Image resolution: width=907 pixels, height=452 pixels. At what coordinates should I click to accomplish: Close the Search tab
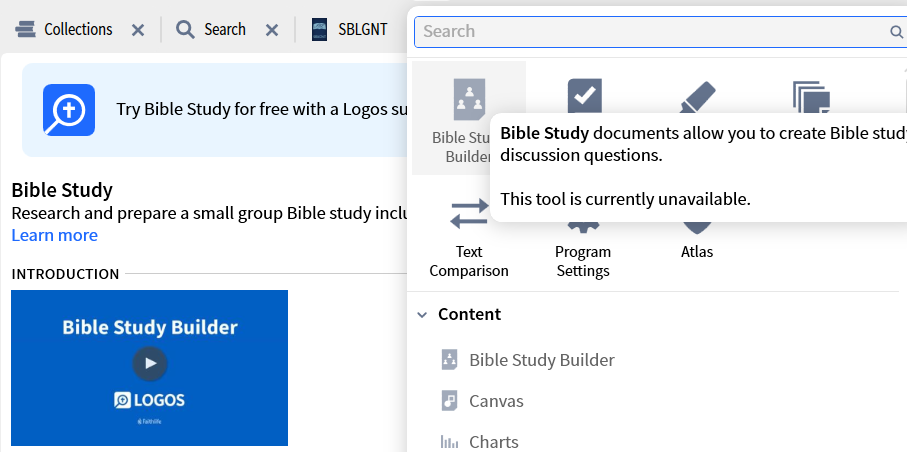[272, 30]
